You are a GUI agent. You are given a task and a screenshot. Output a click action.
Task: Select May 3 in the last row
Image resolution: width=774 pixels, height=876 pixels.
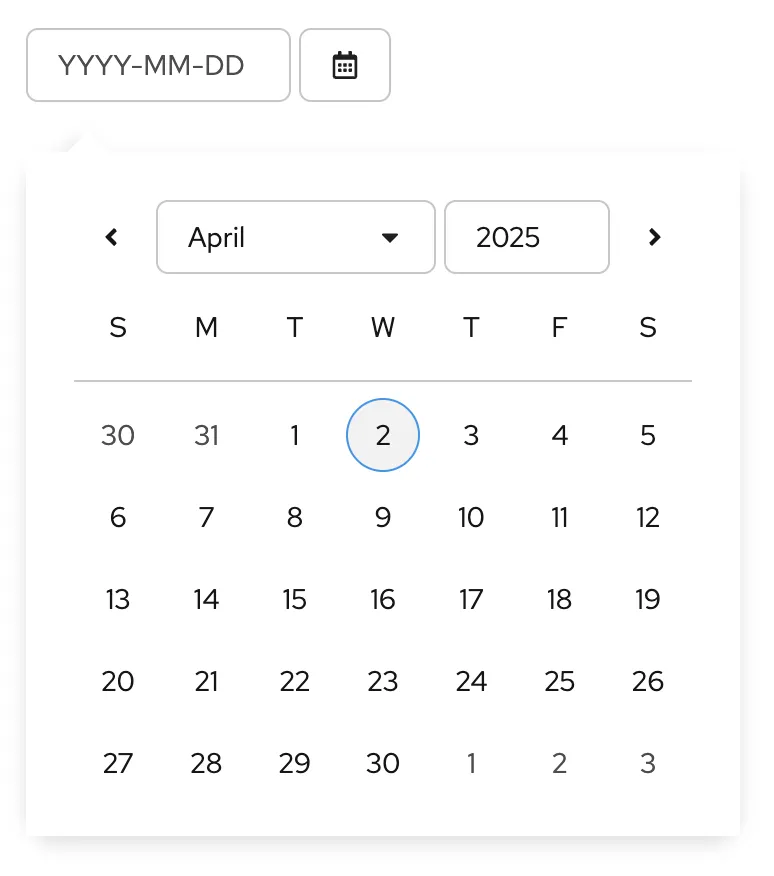pyautogui.click(x=648, y=764)
